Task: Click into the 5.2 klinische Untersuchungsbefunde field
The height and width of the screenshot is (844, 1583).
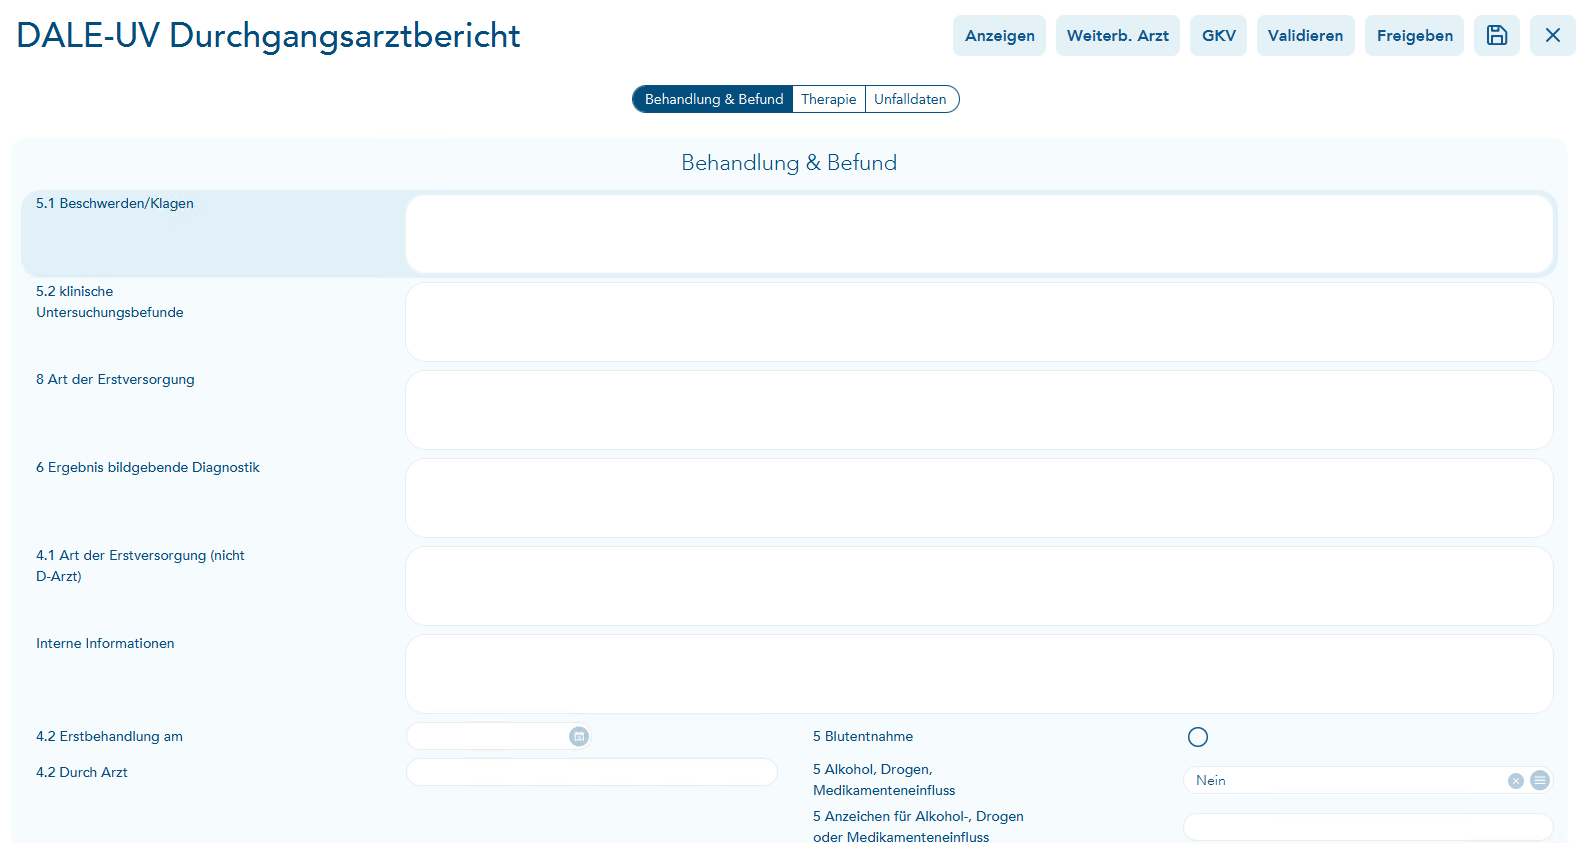Action: tap(979, 322)
